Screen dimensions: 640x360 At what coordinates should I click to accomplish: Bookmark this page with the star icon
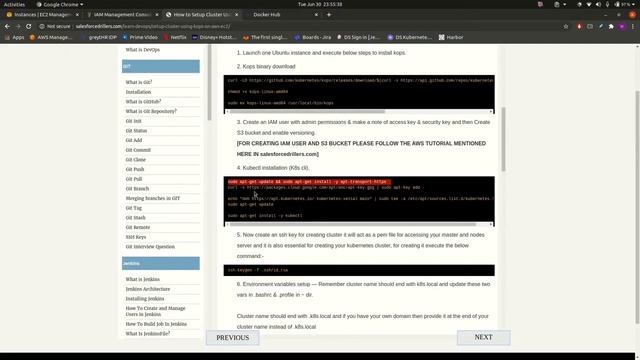(566, 26)
